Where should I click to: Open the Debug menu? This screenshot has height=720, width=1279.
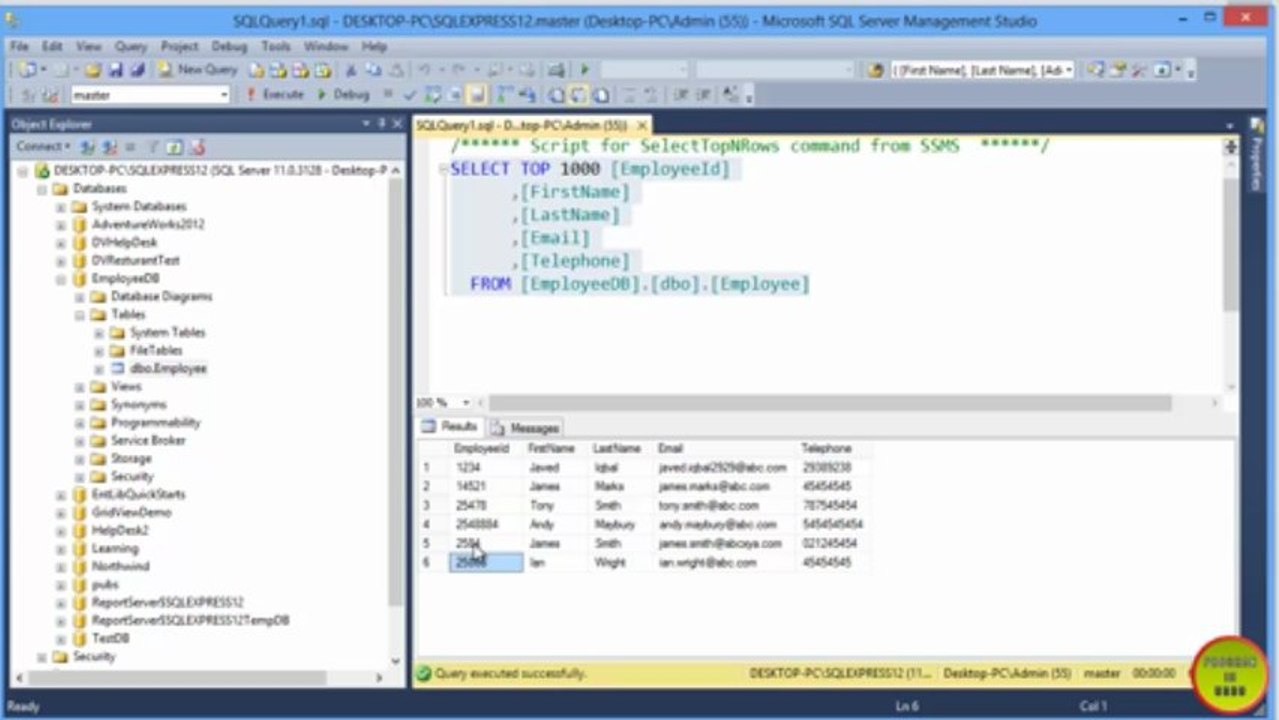[229, 46]
